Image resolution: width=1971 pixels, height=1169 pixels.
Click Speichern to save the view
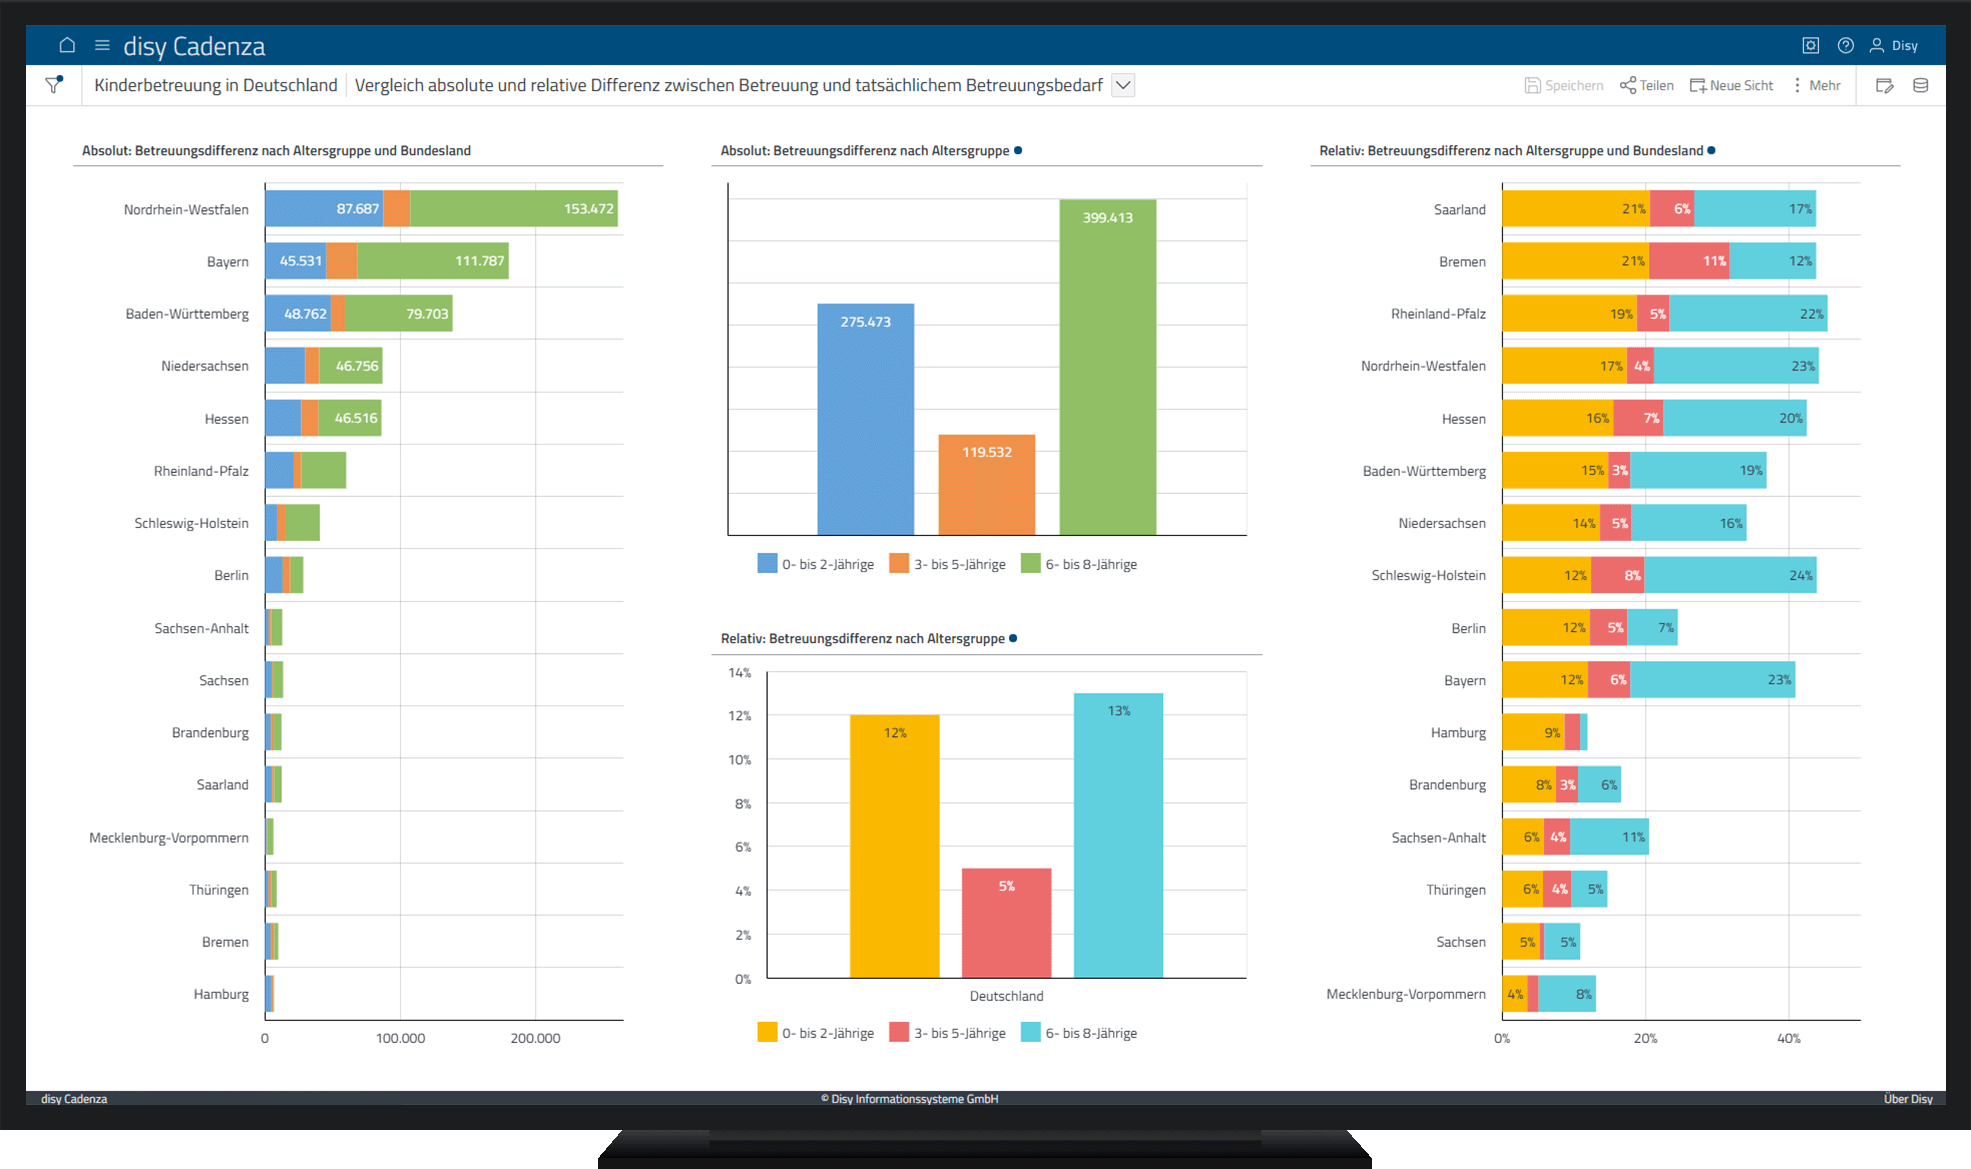[x=1564, y=85]
